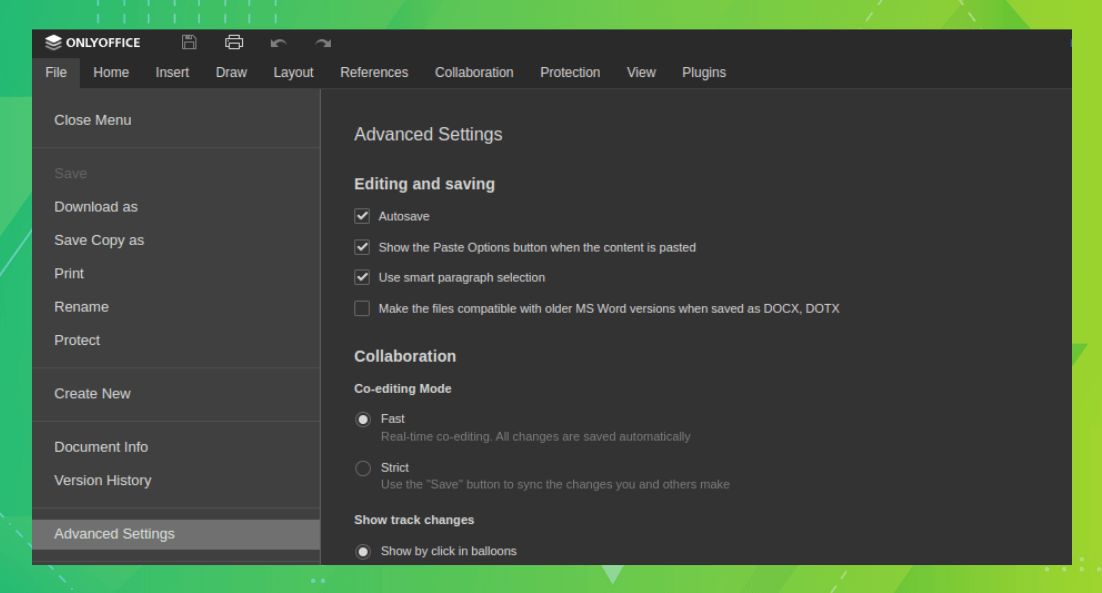
Task: Enable compatibility with older MS Word versions
Action: (x=362, y=308)
